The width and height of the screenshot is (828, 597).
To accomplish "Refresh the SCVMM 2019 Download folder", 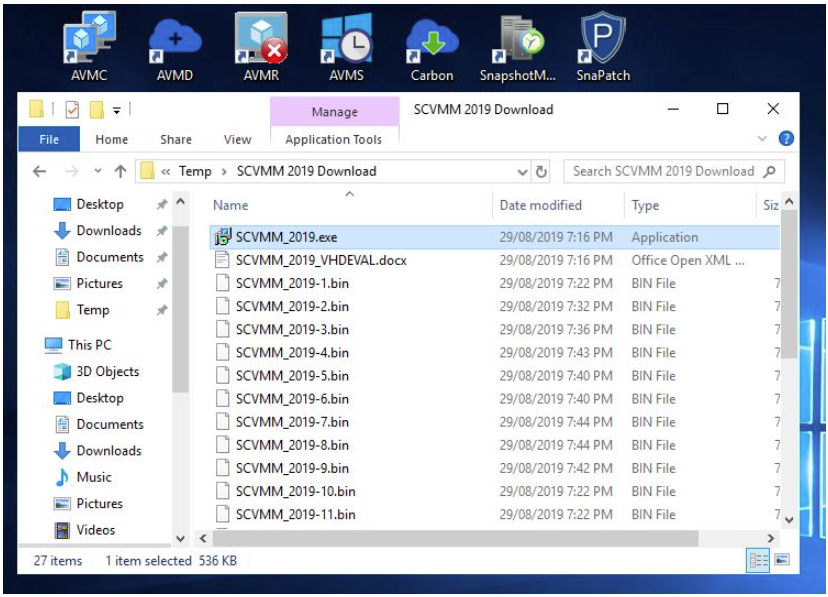I will pyautogui.click(x=541, y=172).
